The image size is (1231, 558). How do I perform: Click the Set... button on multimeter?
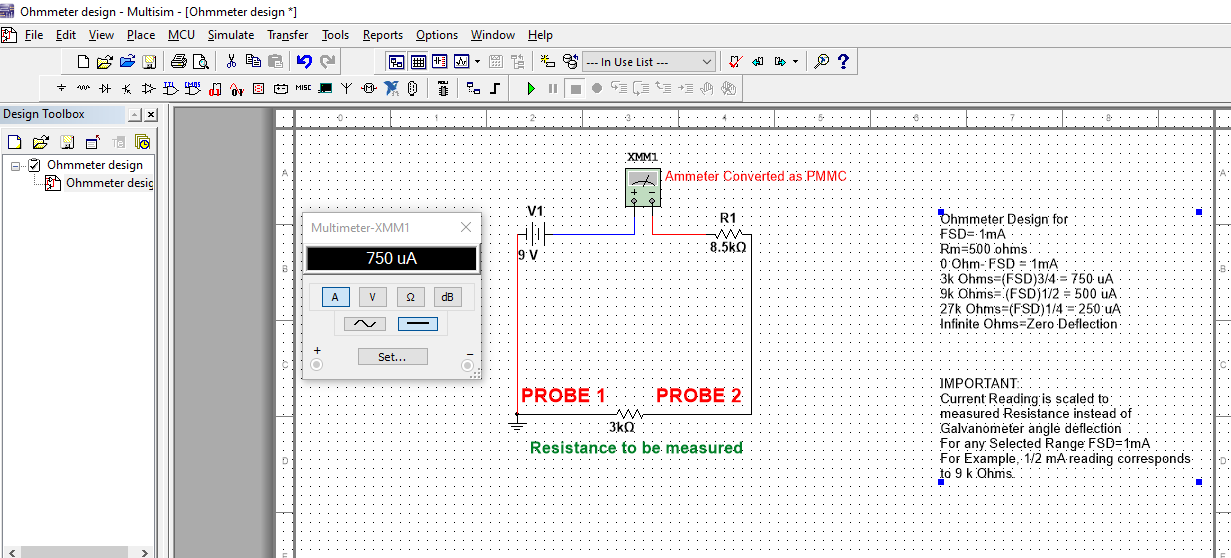[393, 356]
